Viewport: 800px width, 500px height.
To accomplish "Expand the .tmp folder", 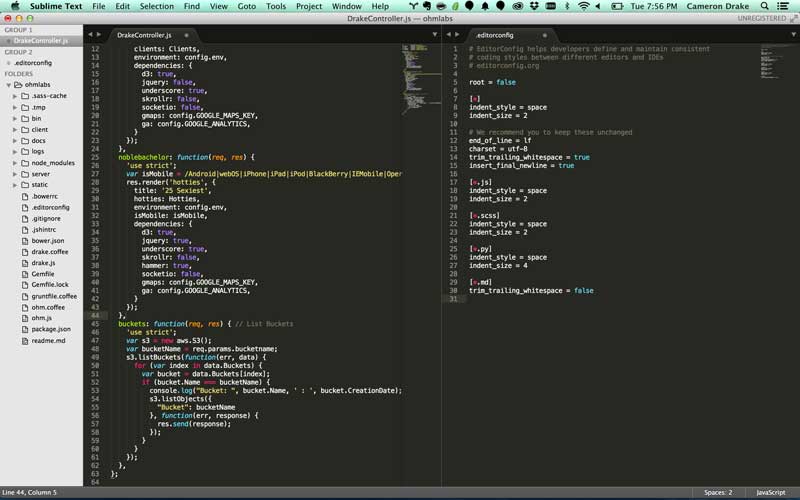I will tap(15, 108).
